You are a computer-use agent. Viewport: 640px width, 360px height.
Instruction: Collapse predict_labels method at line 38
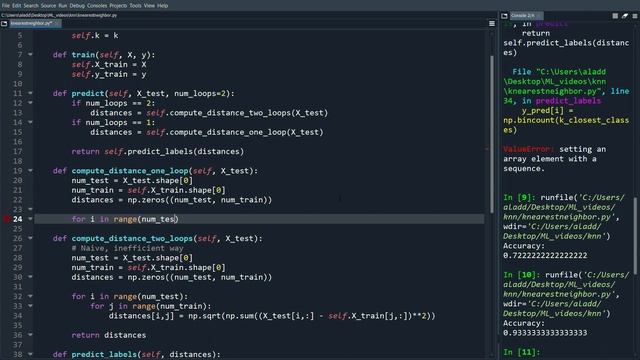tap(30, 354)
